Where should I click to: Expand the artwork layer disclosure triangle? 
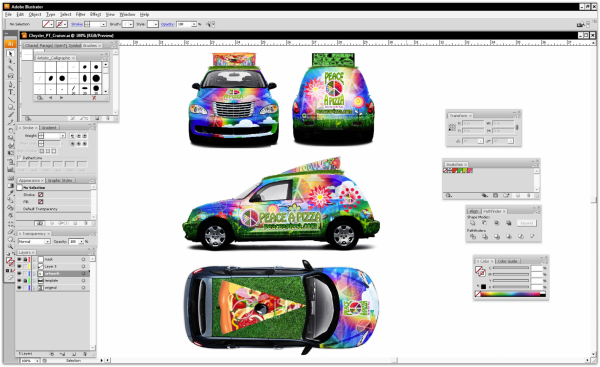[x=34, y=273]
